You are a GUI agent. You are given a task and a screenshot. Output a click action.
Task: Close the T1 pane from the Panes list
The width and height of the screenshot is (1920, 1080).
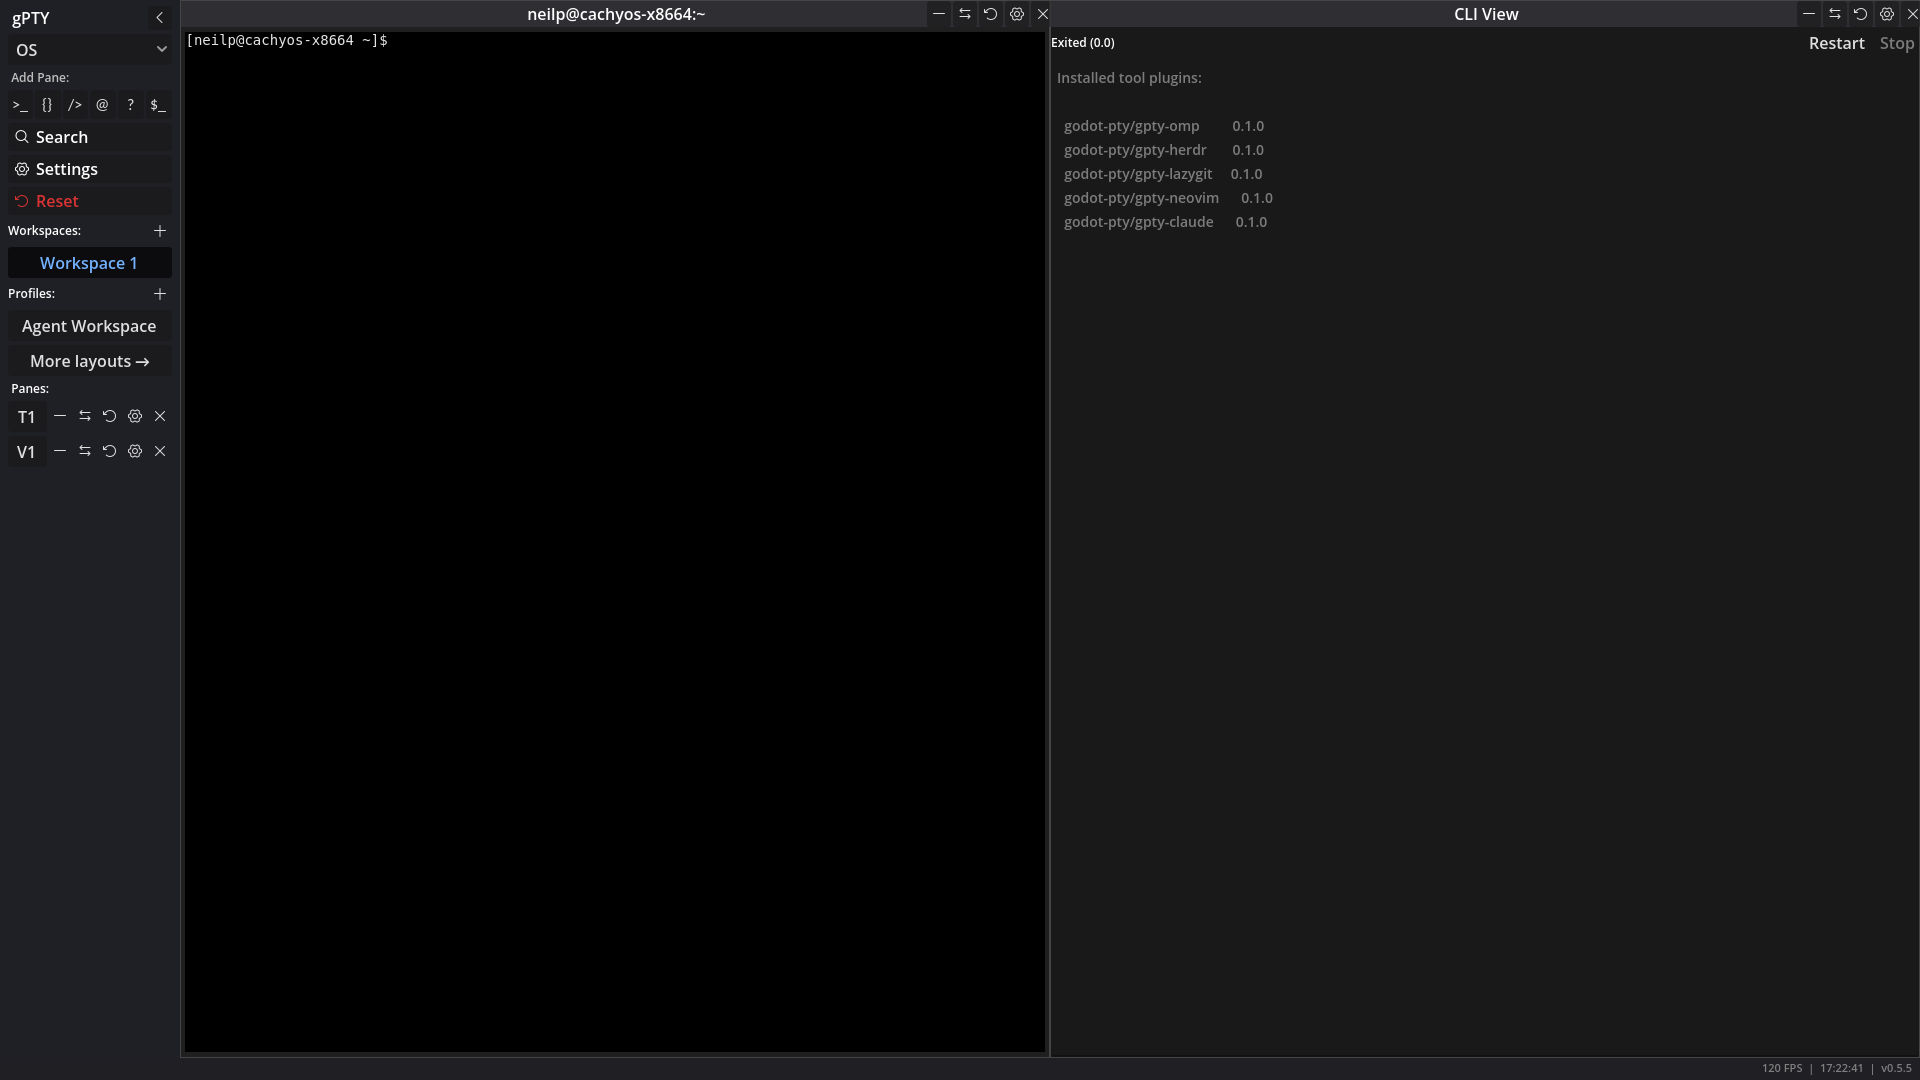tap(160, 416)
